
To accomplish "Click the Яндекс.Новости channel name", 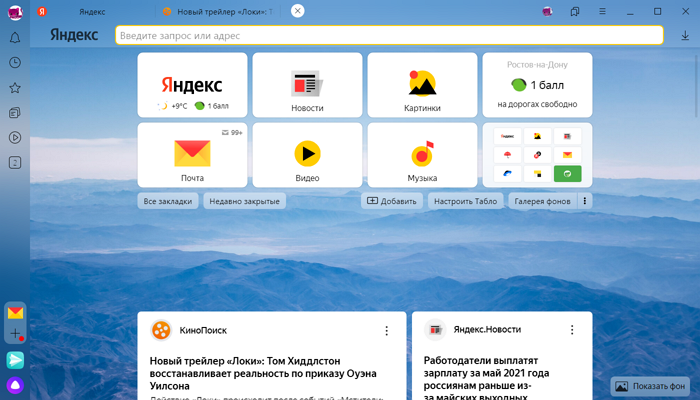I will (x=487, y=329).
